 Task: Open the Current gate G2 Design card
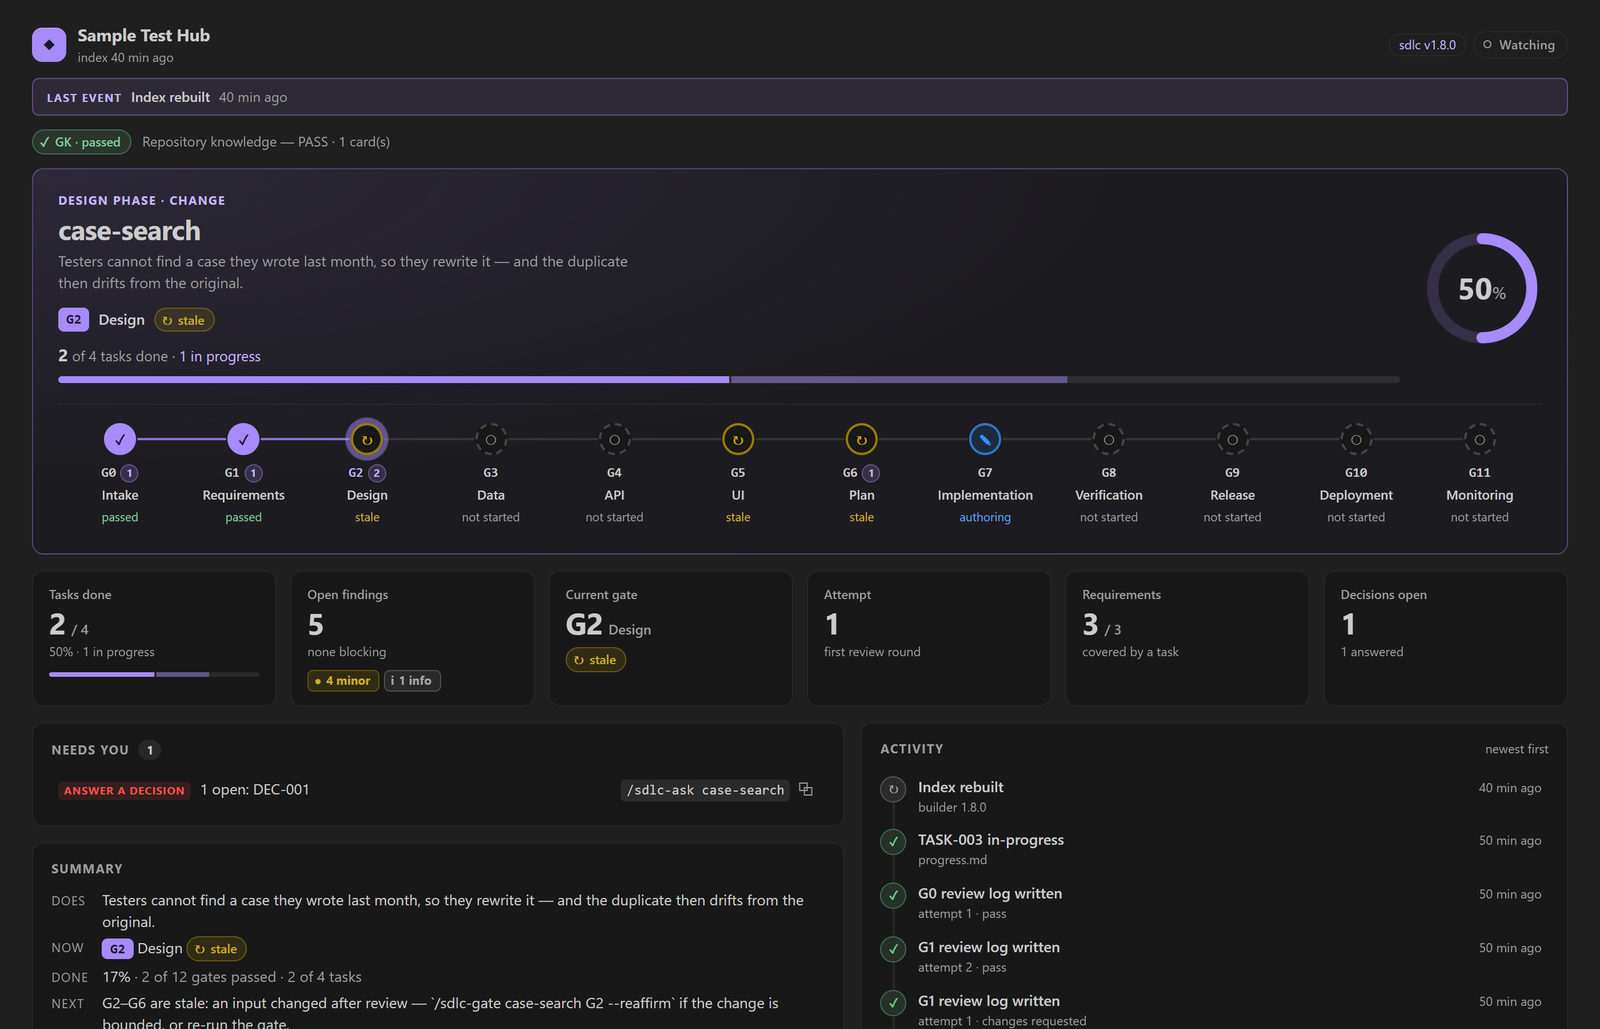tap(670, 638)
